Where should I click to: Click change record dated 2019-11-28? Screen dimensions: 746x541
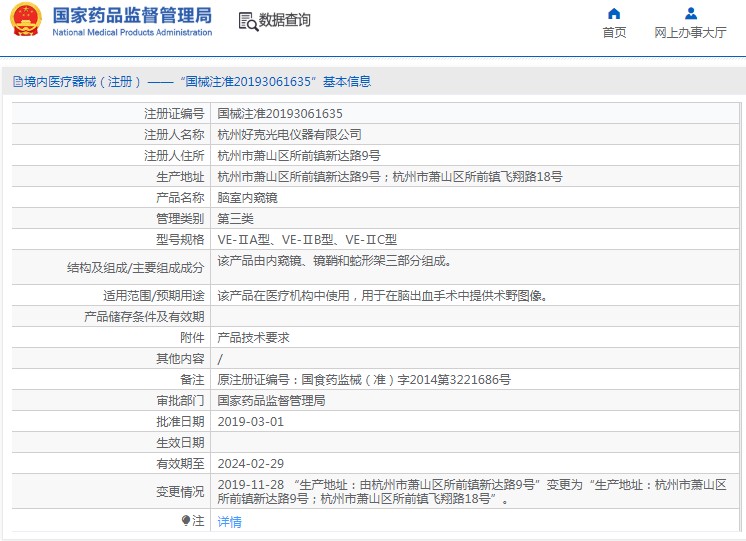coord(472,492)
